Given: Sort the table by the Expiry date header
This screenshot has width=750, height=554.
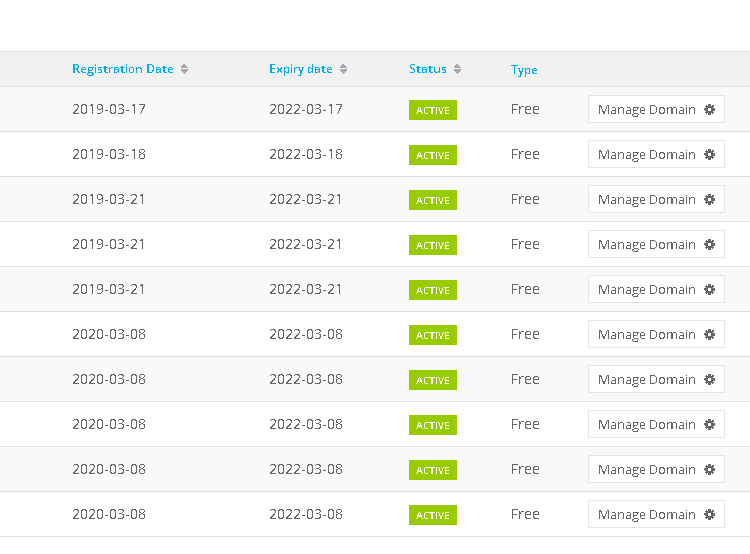Looking at the screenshot, I should [x=300, y=69].
